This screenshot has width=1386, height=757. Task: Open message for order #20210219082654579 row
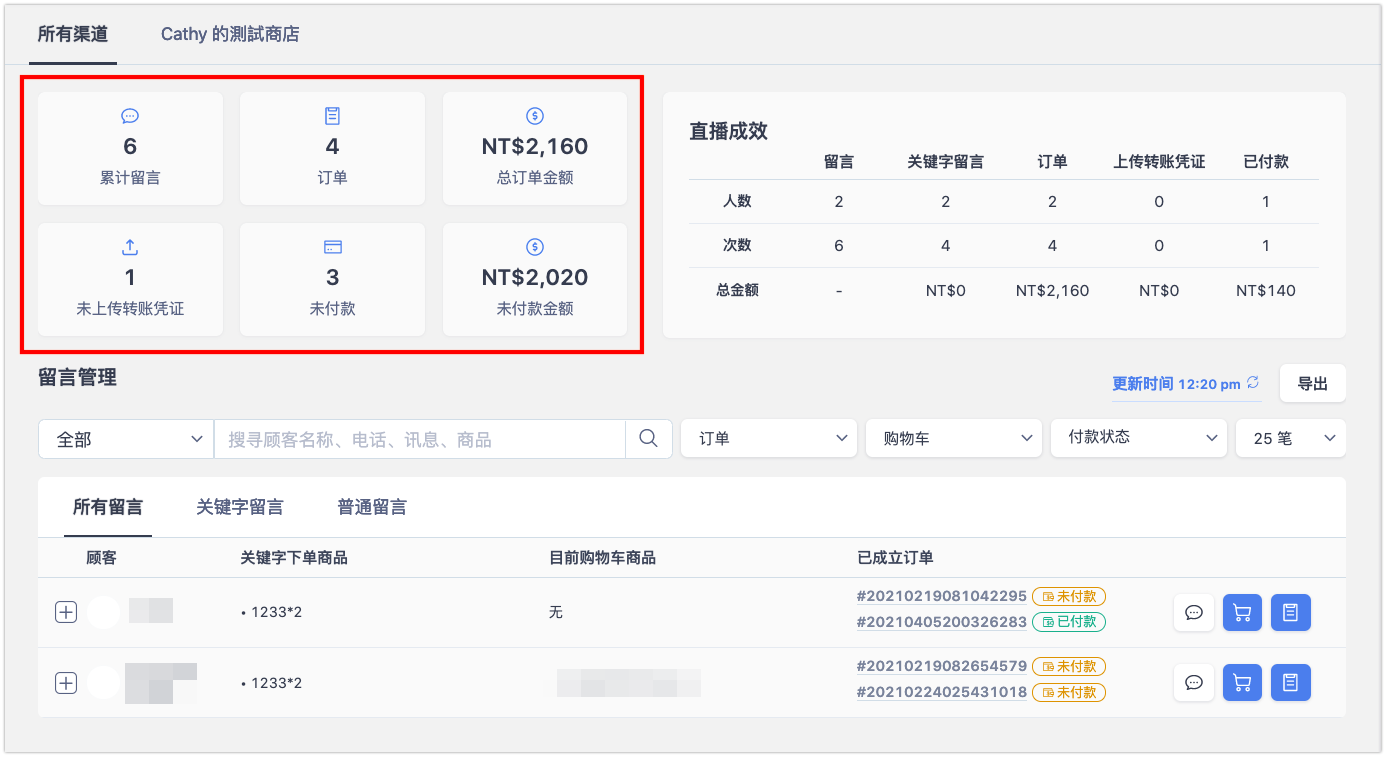pyautogui.click(x=1193, y=683)
